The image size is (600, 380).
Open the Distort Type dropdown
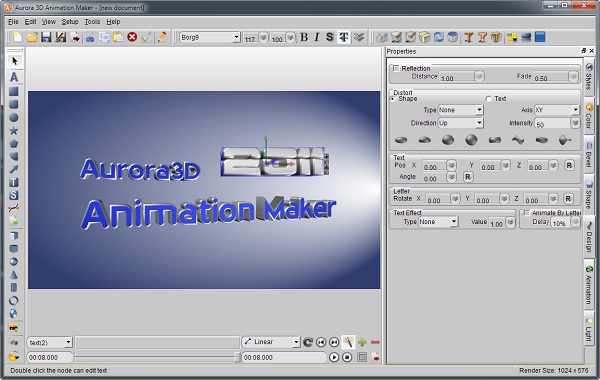(x=479, y=110)
